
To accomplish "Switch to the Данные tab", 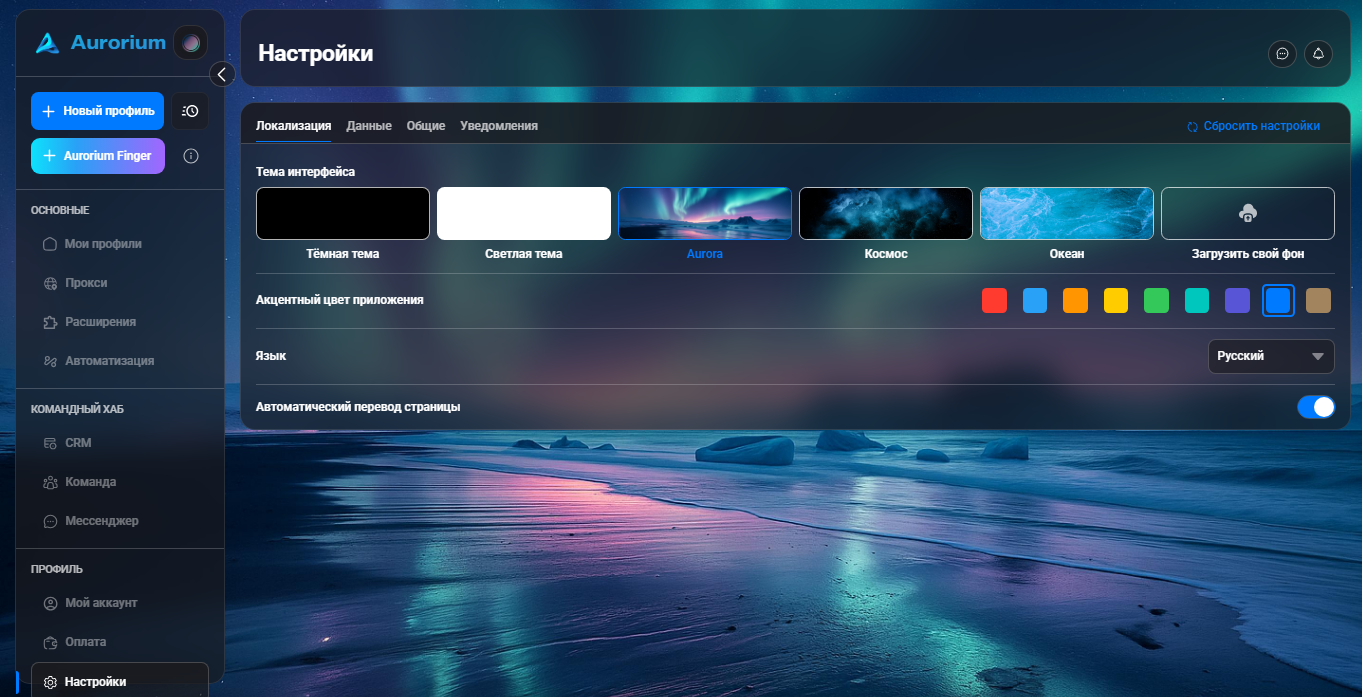I will click(x=369, y=126).
